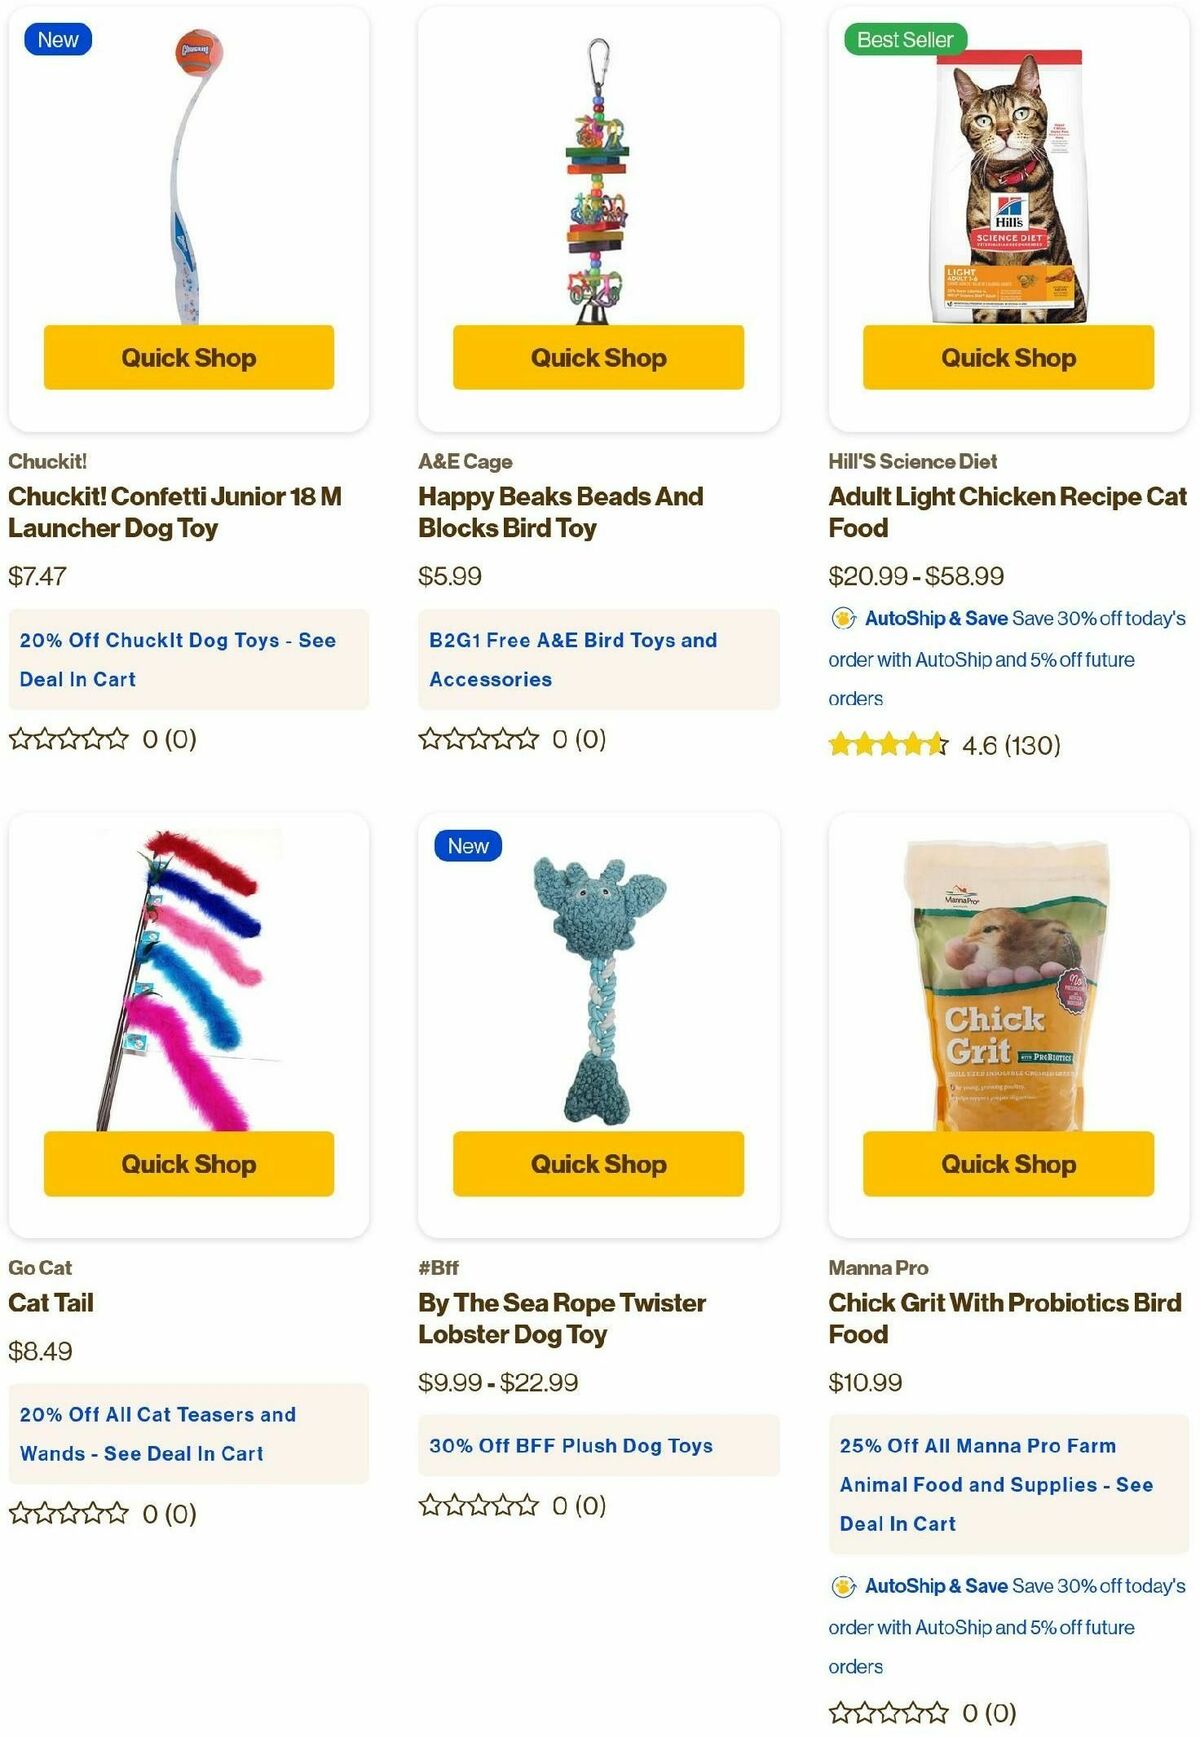1200x1737 pixels.
Task: Quick Shop the Rope Twister Lobster toy
Action: coord(598,1163)
